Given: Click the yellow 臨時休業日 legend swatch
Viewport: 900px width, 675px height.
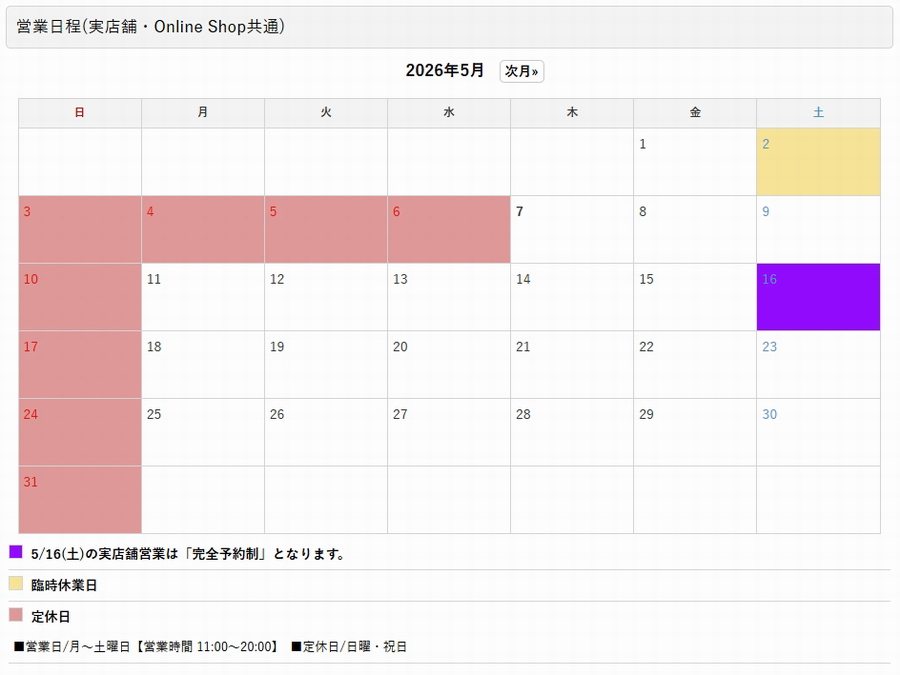Looking at the screenshot, I should click(16, 584).
